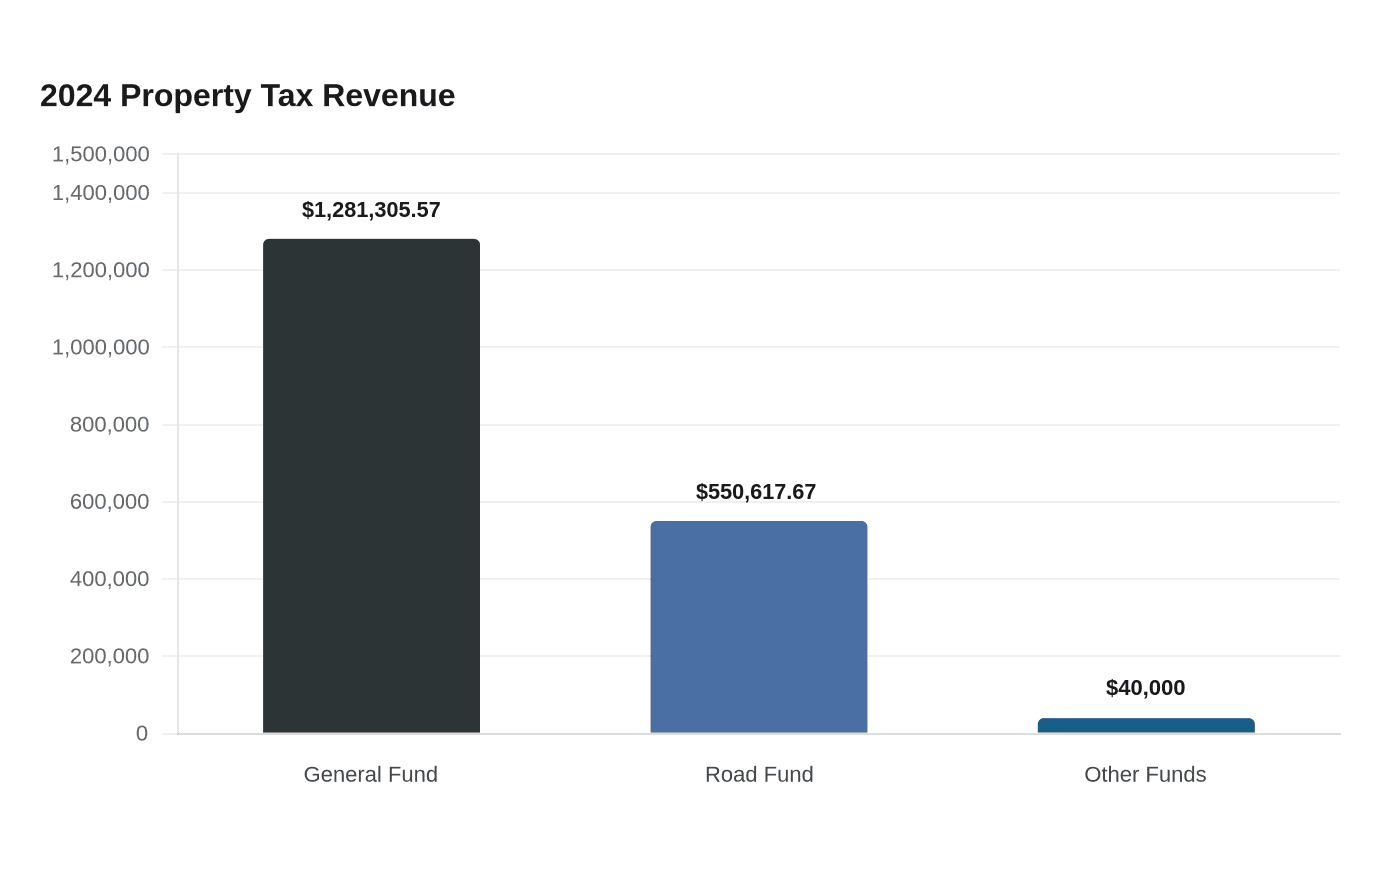The width and height of the screenshot is (1400, 880).
Task: Click the 600,000 y-axis label
Action: point(110,502)
